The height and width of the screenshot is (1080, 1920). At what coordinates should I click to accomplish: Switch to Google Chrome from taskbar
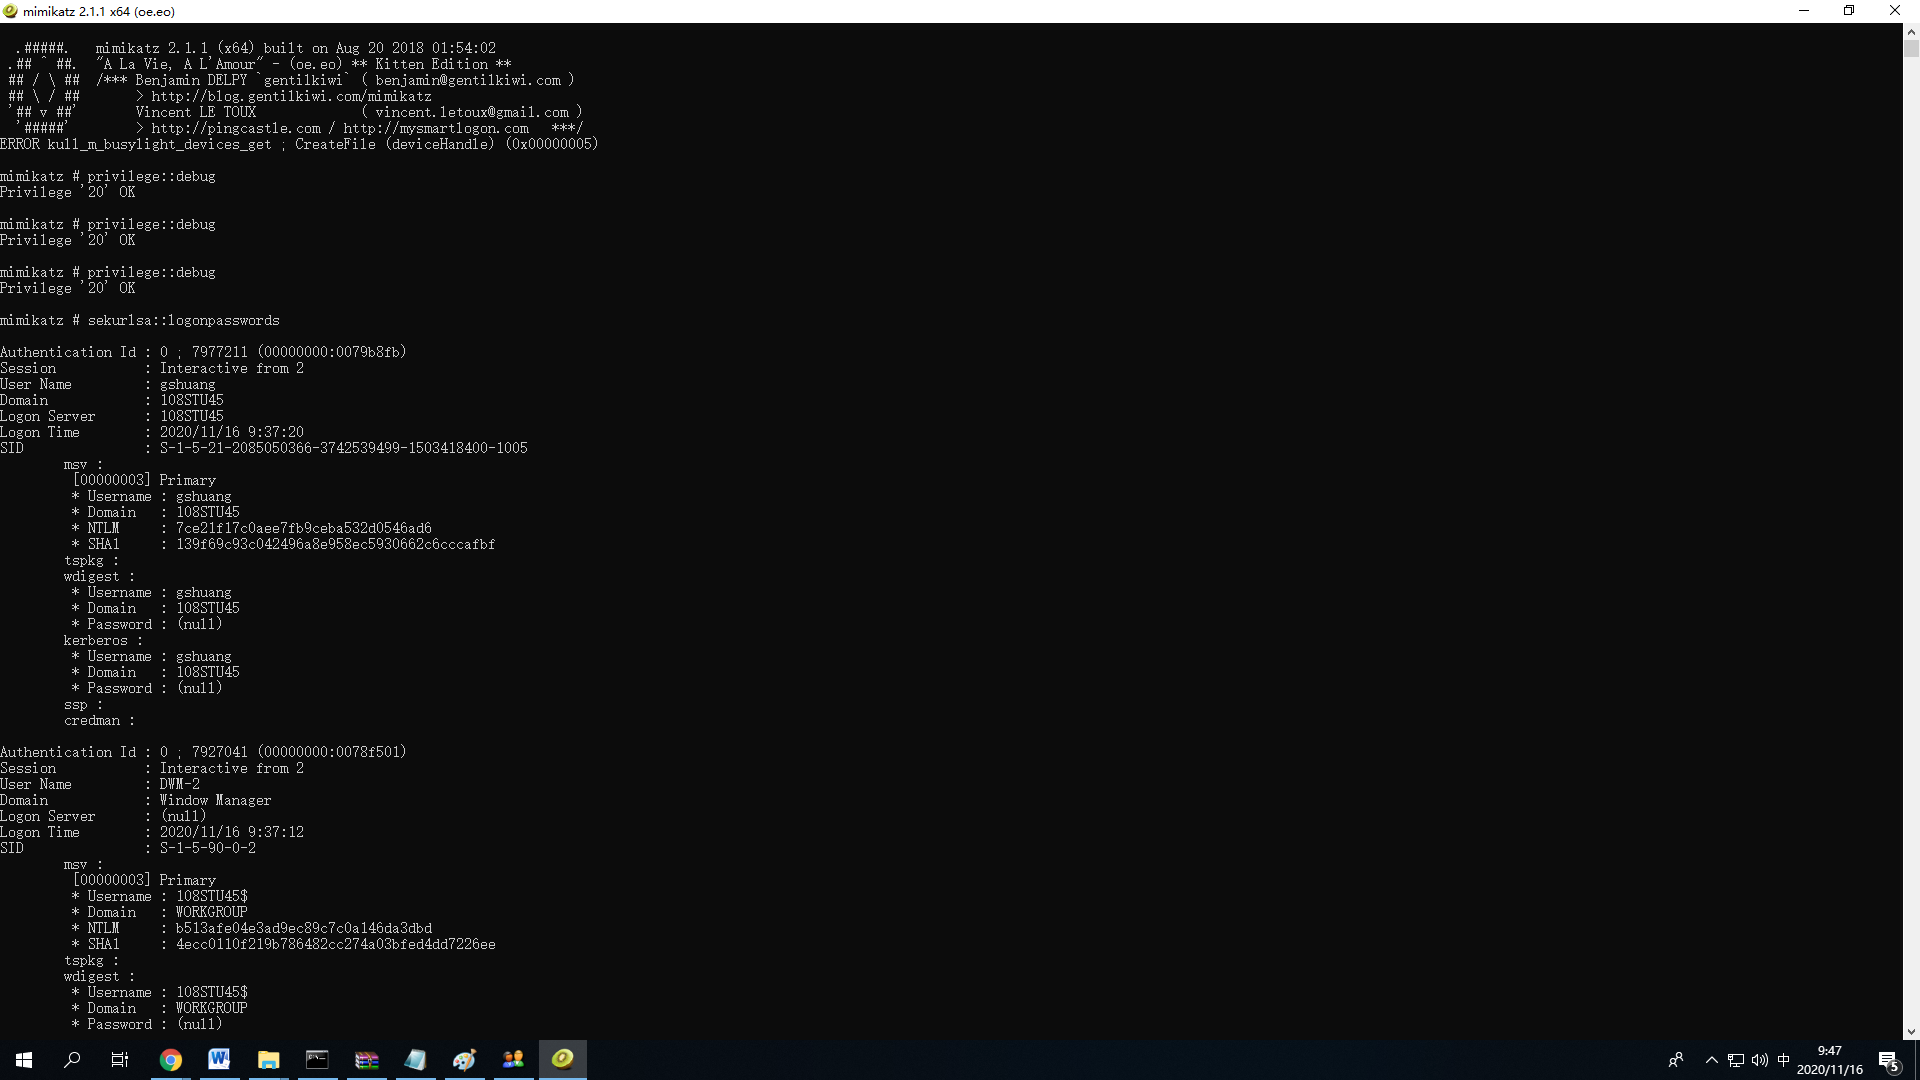pos(171,1060)
